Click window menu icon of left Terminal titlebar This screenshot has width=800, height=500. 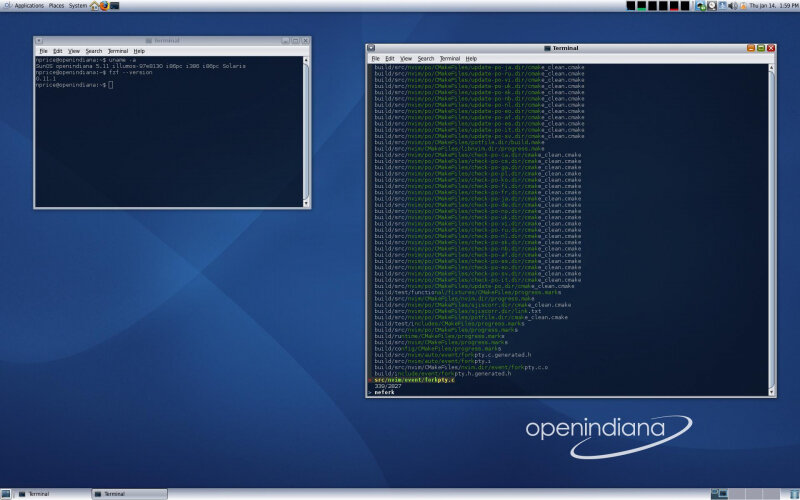click(39, 40)
